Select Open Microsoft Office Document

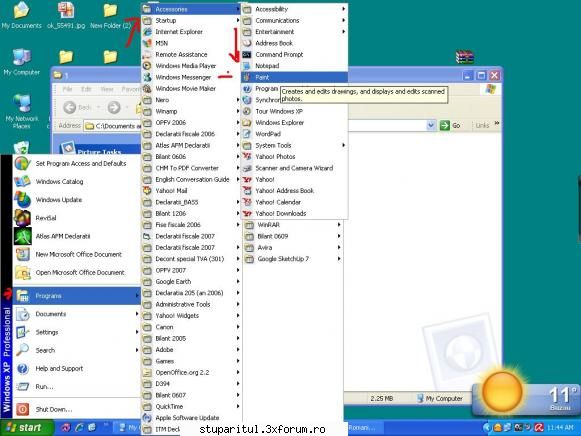point(77,272)
